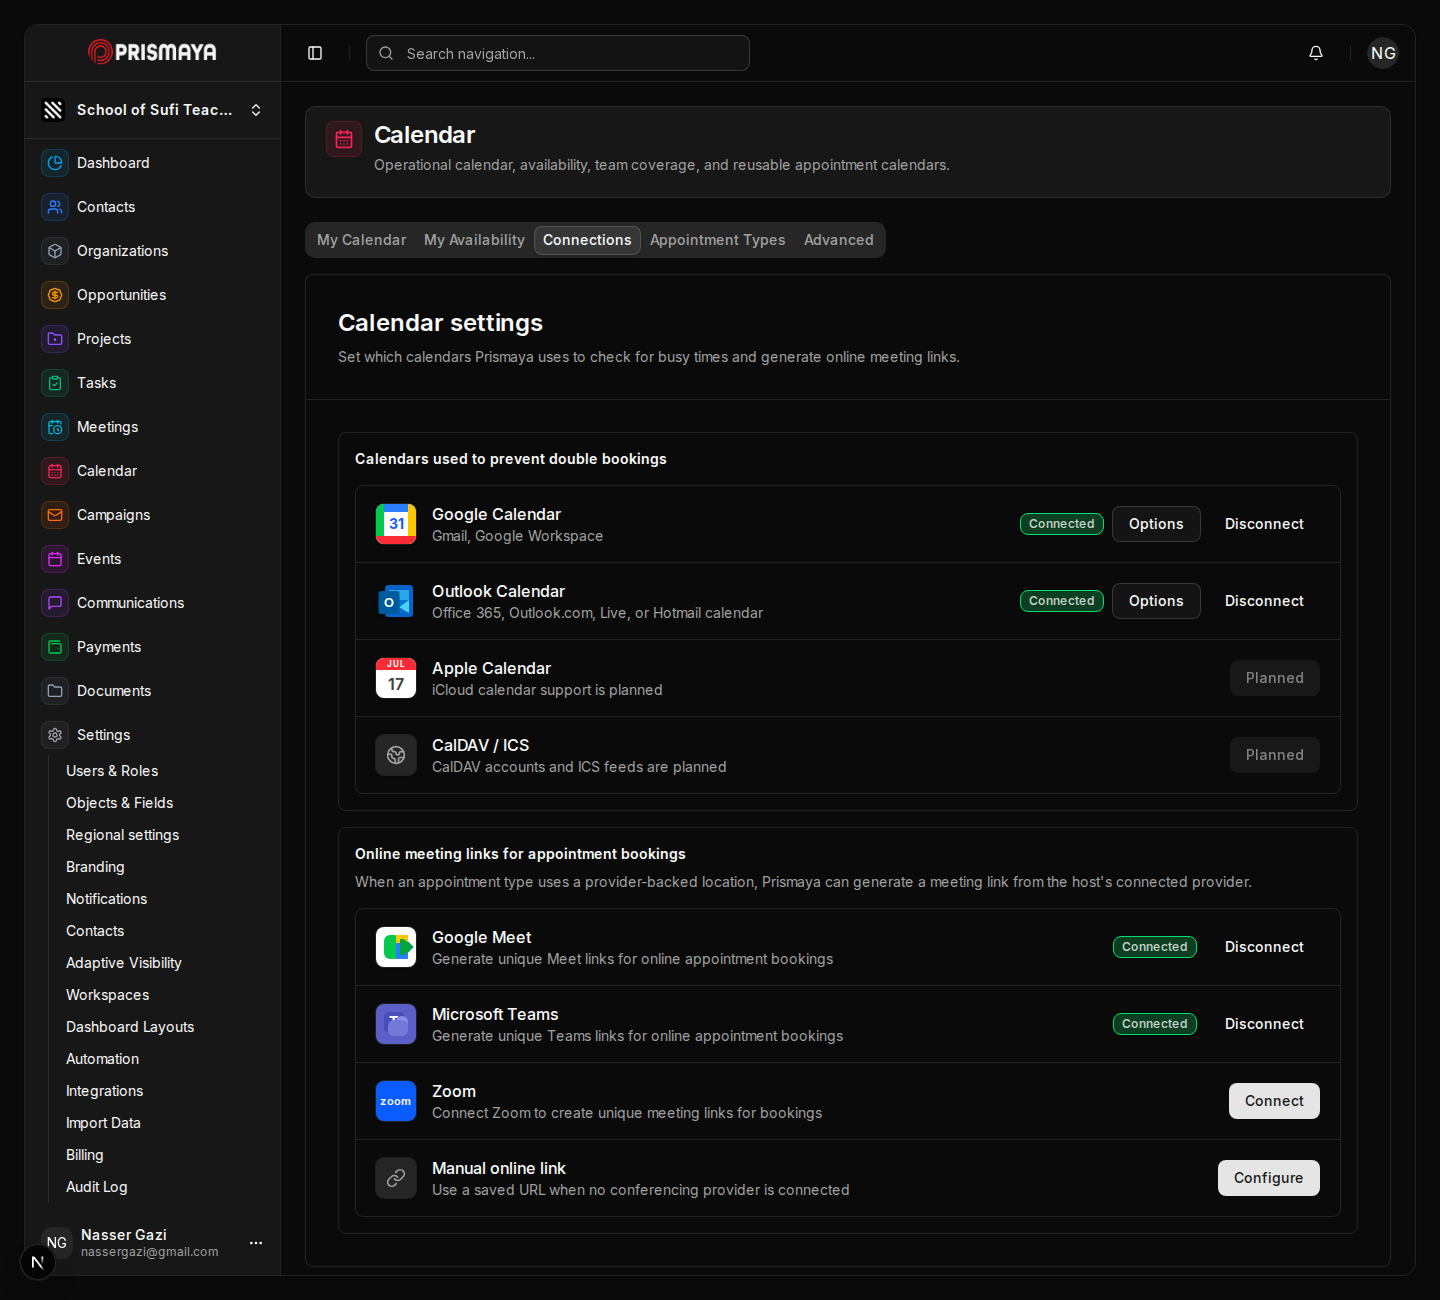Connect Zoom

click(1274, 1101)
